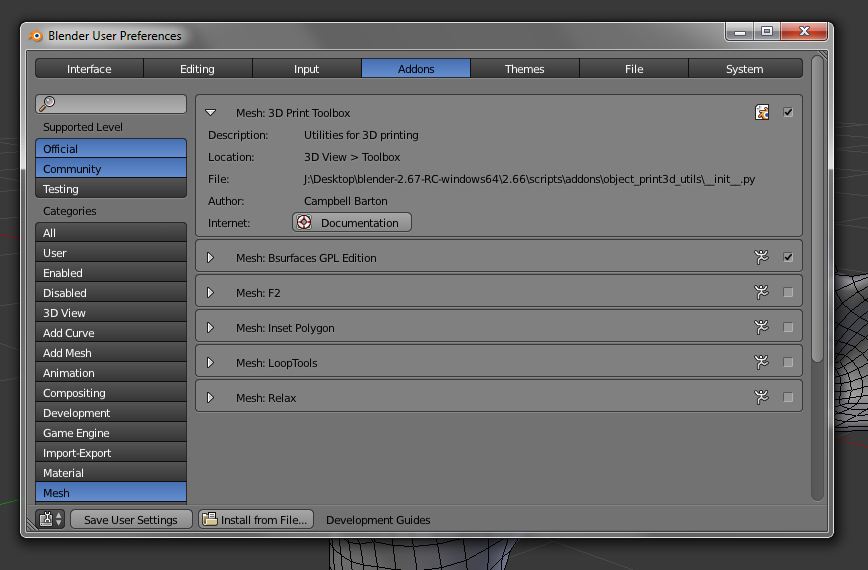The width and height of the screenshot is (868, 570).
Task: Click the Blender logo in the title bar
Action: (x=36, y=36)
